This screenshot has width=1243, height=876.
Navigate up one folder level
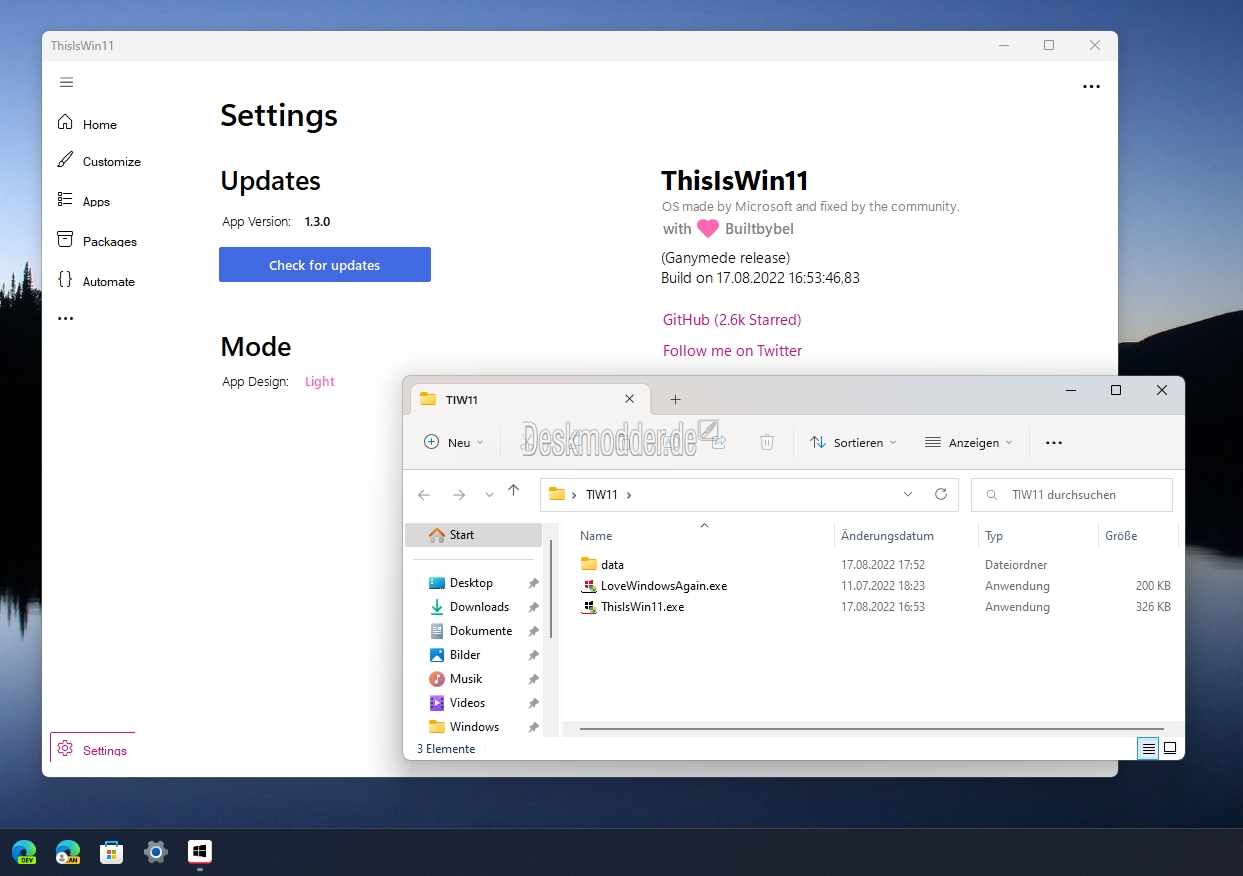513,491
